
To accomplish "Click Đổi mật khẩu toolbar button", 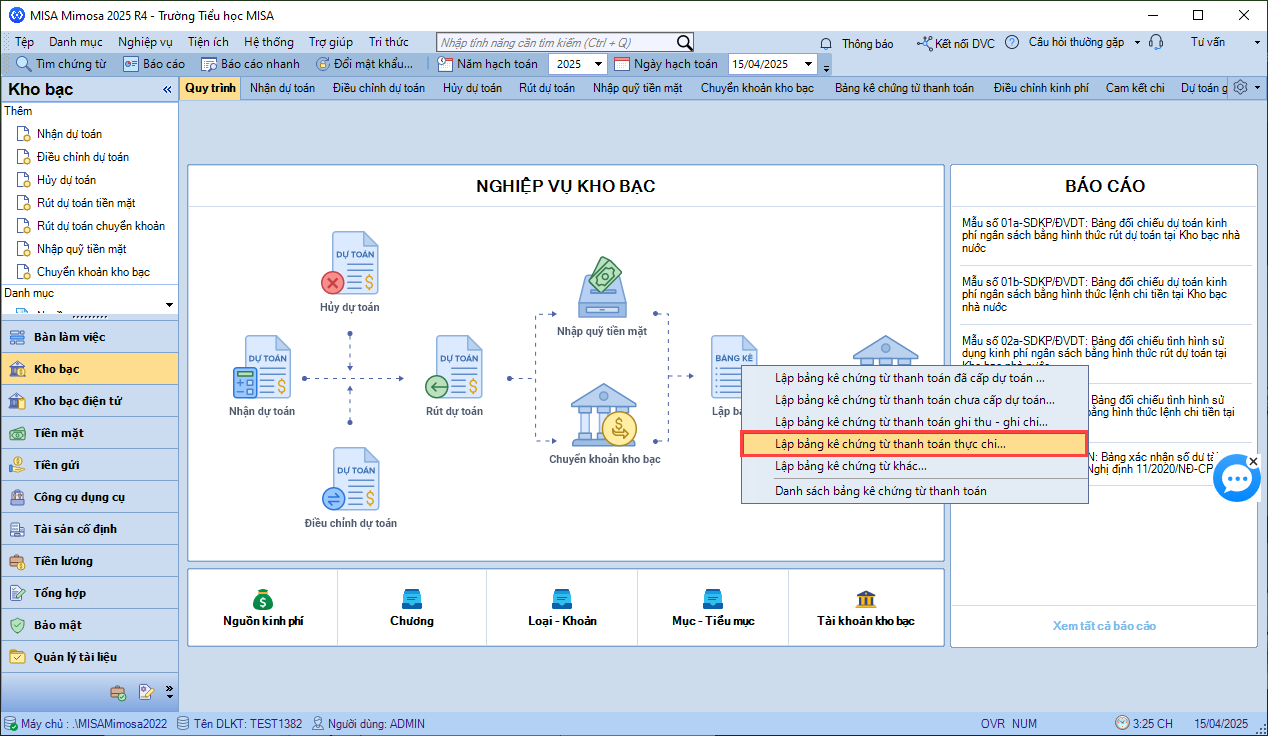I will coord(365,64).
